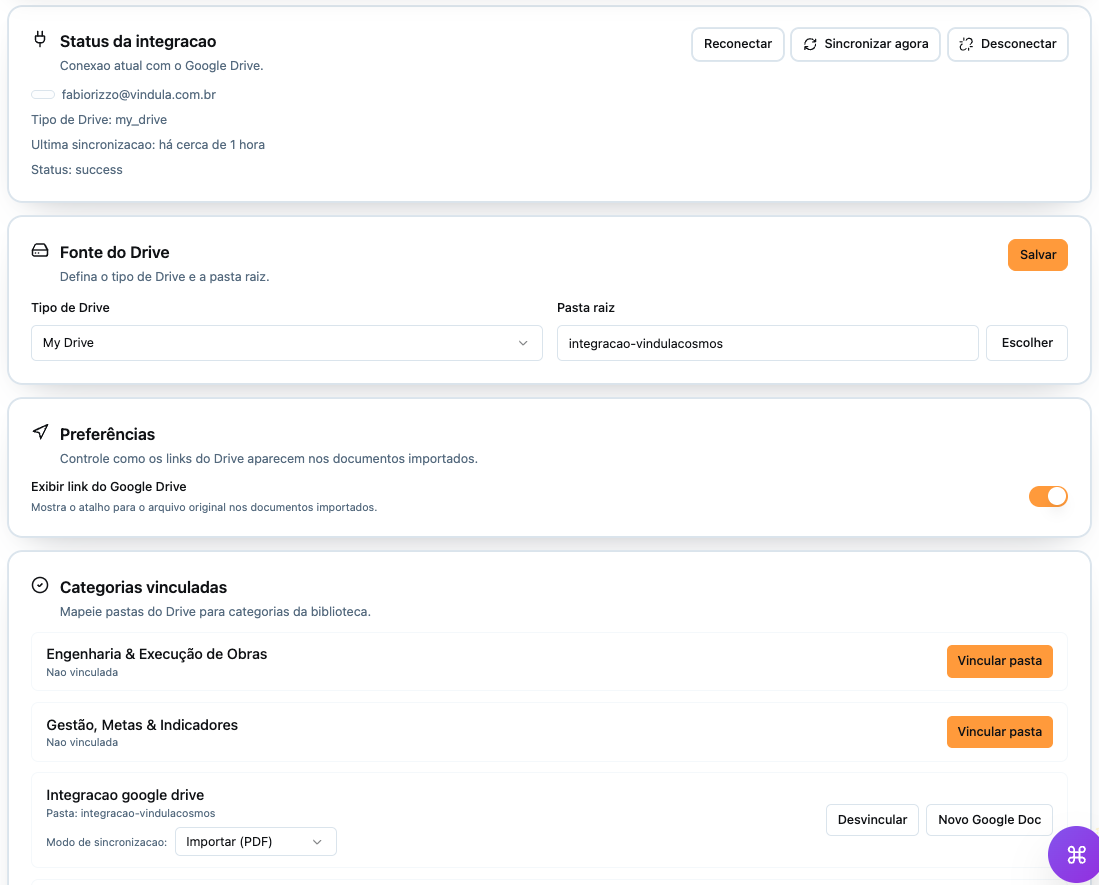This screenshot has height=885, width=1099.
Task: Trigger Sincronizar agora to sync now
Action: click(865, 44)
